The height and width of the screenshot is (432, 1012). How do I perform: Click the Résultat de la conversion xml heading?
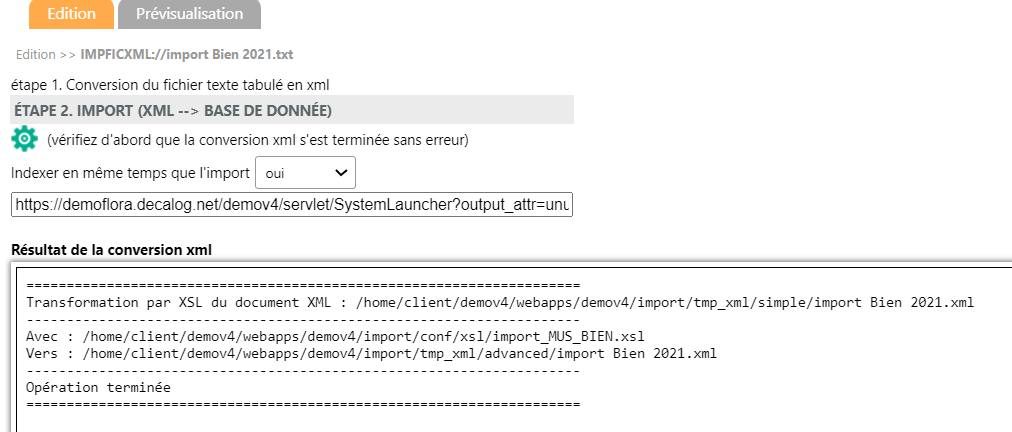[112, 249]
